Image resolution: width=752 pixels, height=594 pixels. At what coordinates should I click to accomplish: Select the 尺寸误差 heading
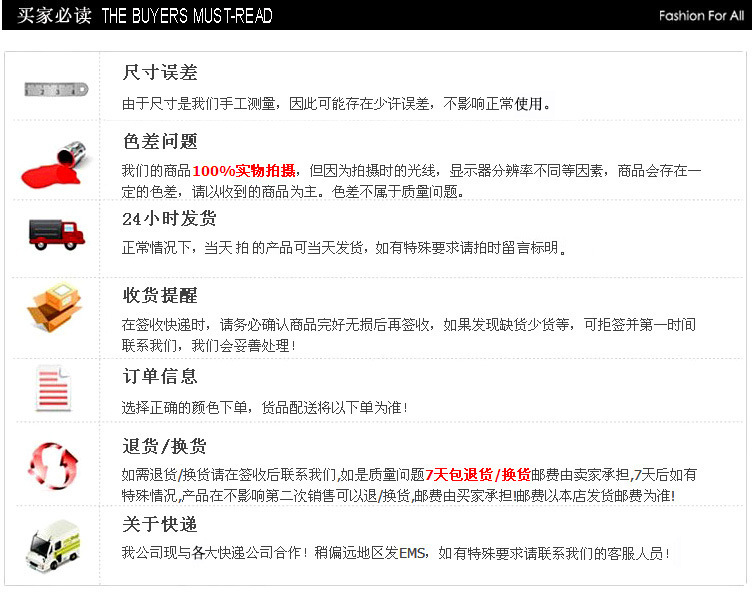(x=160, y=72)
